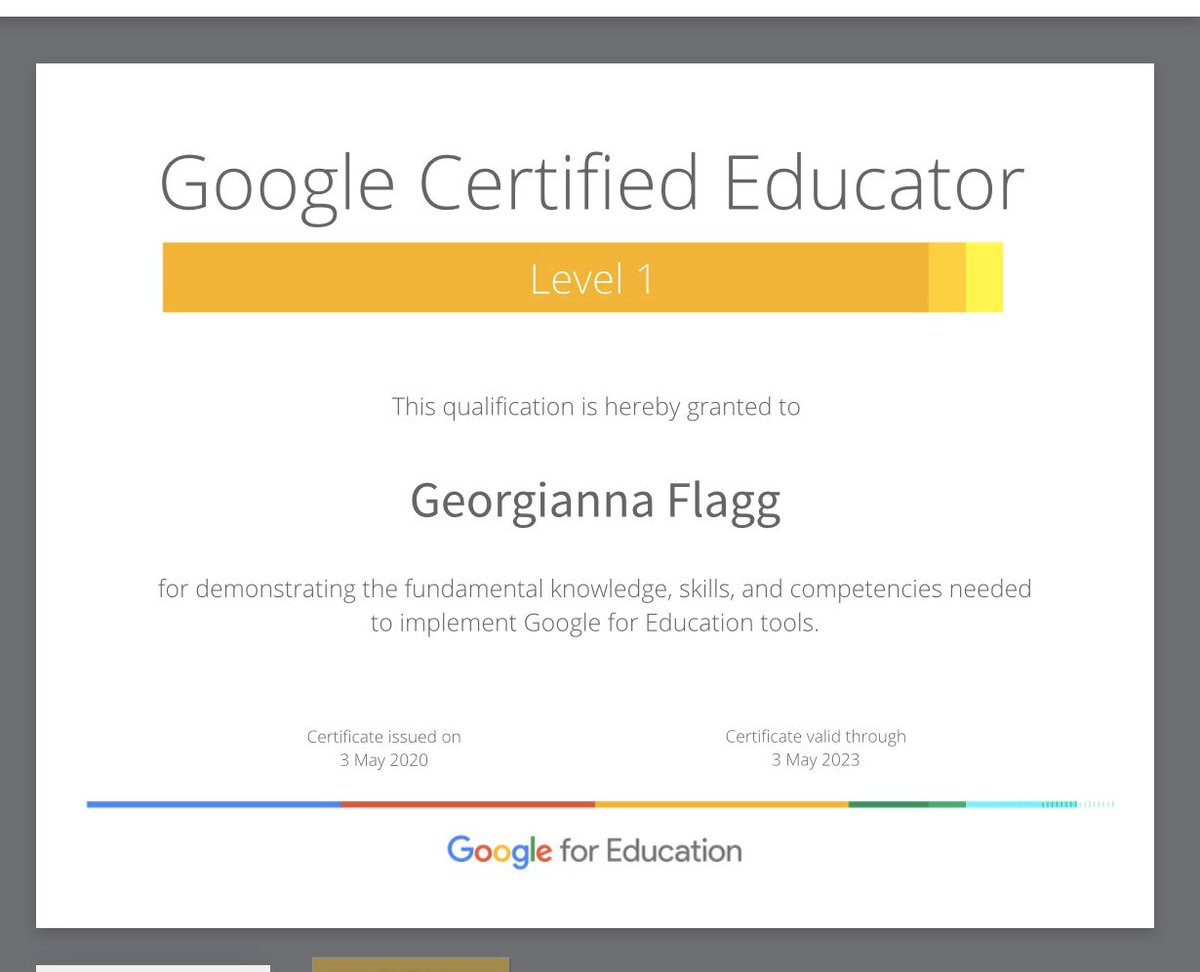The image size is (1200, 972).
Task: Click the gold button below the certificate
Action: (410, 965)
